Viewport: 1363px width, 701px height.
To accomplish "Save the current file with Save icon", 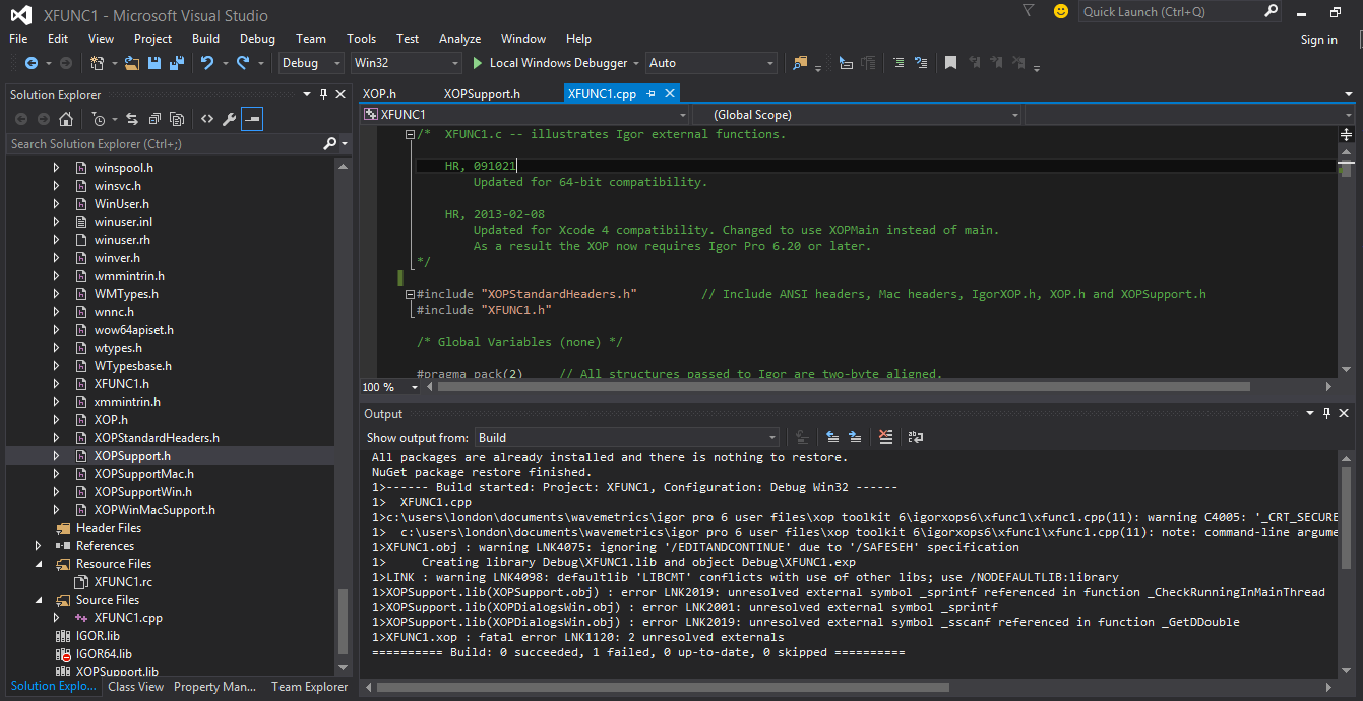I will pyautogui.click(x=155, y=63).
